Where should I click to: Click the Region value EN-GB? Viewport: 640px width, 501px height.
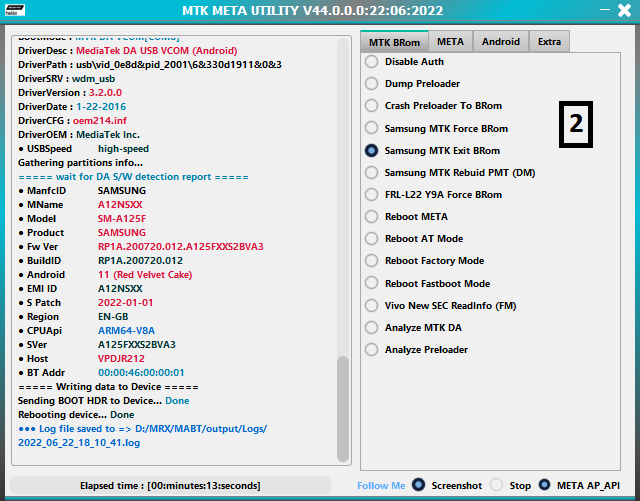(113, 317)
